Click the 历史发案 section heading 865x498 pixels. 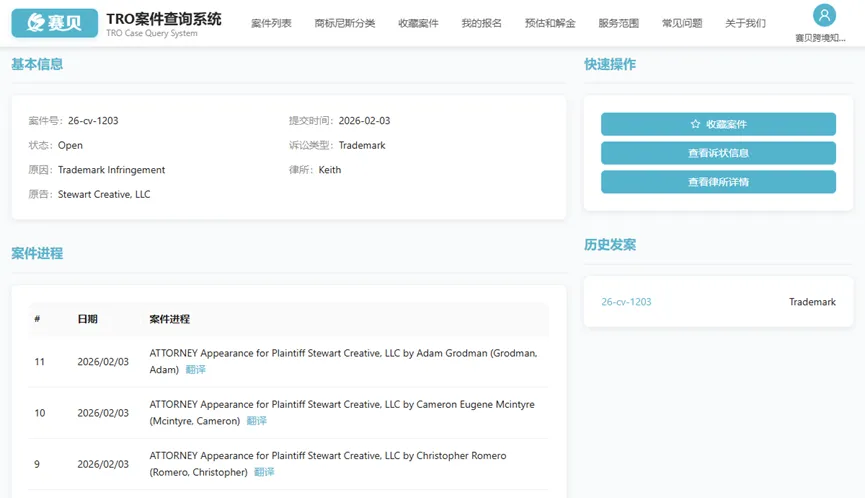(610, 244)
